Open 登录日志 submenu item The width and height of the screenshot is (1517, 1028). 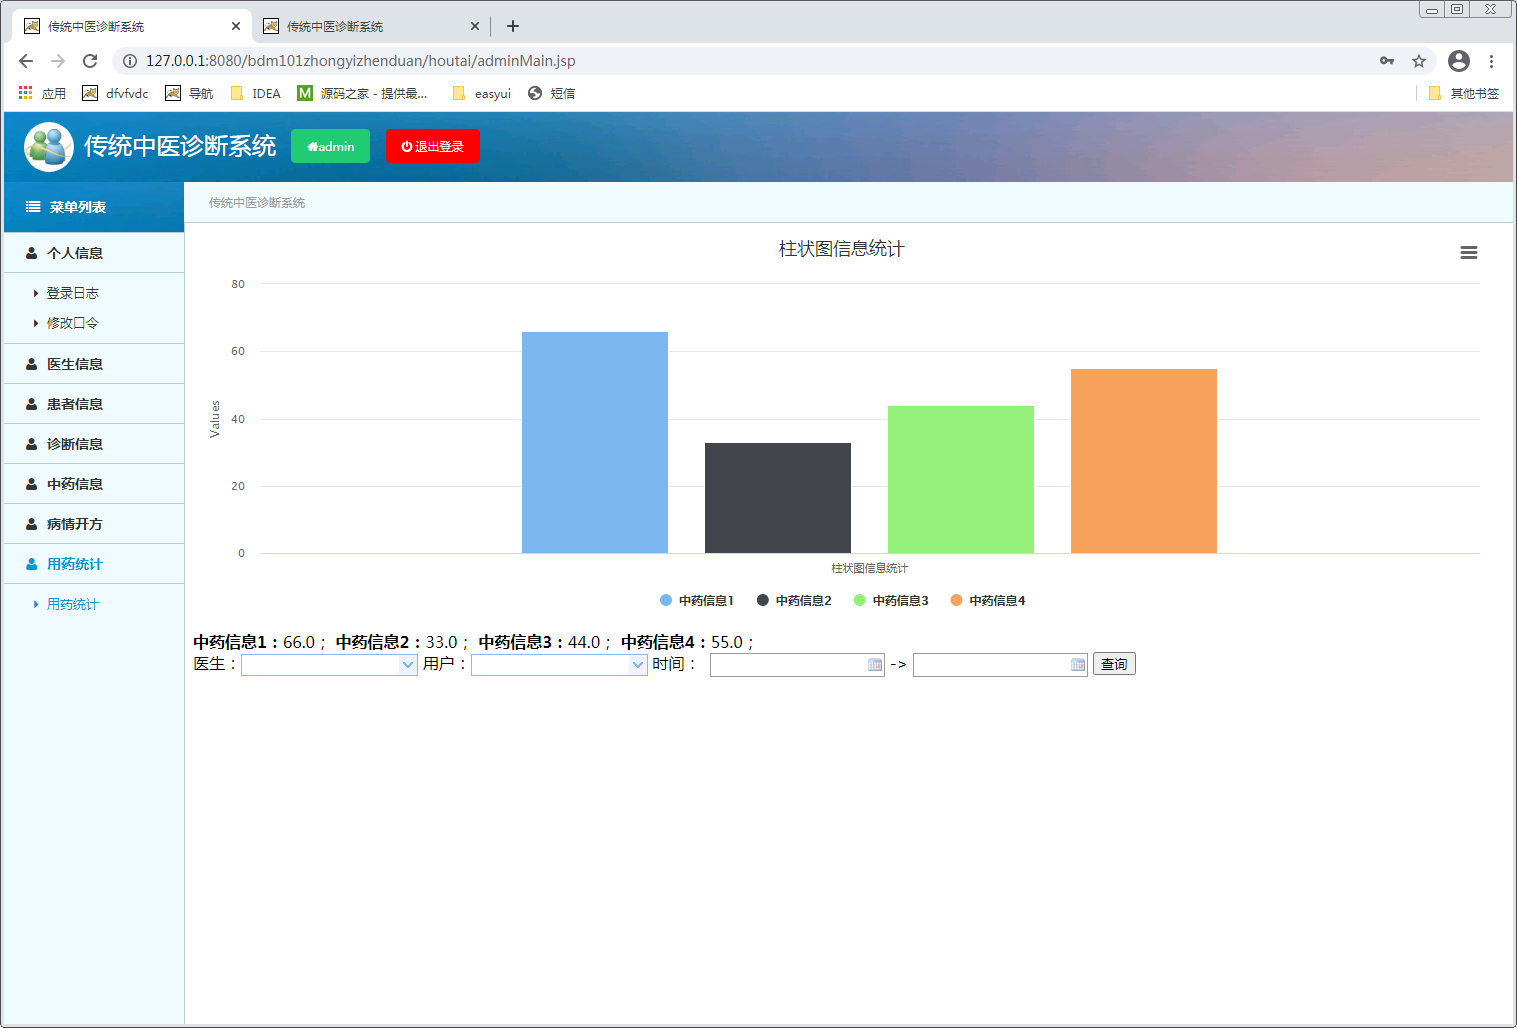(72, 293)
